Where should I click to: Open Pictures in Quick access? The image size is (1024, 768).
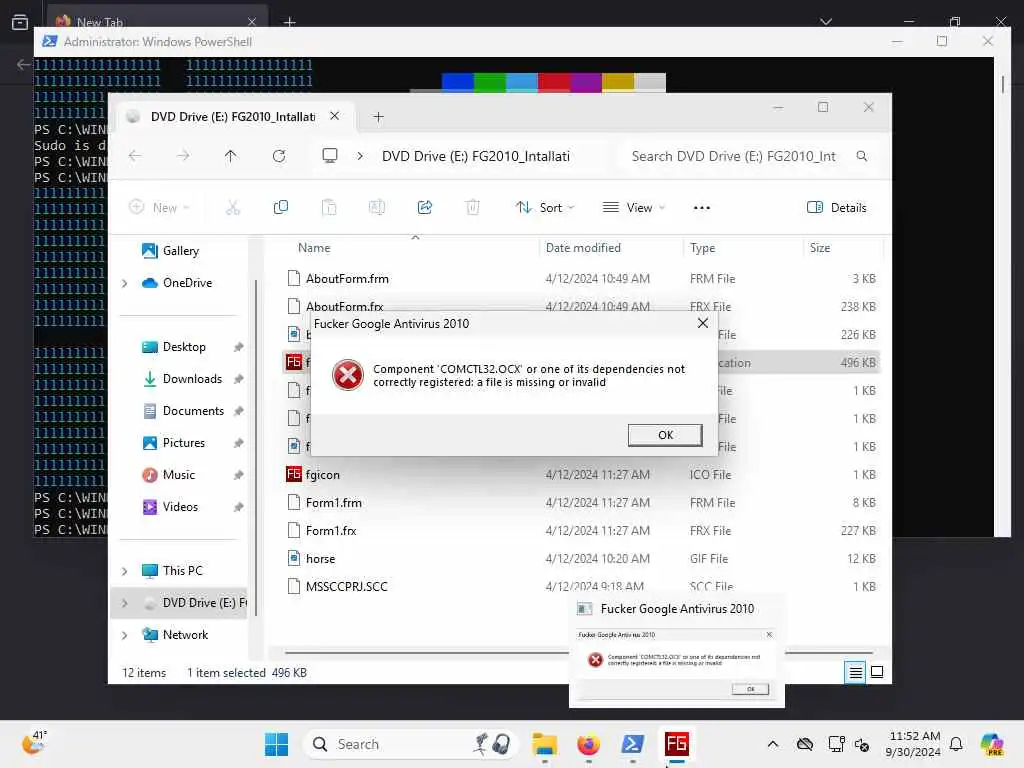[x=184, y=443]
